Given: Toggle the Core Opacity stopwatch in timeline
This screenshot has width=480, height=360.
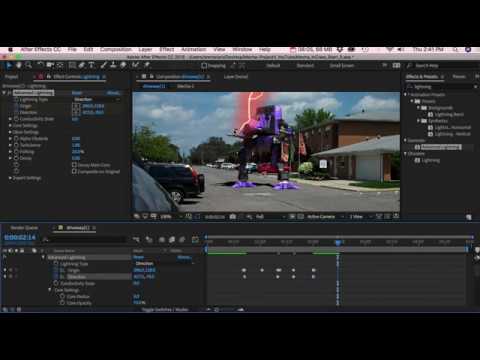Looking at the screenshot, I should tap(62, 303).
